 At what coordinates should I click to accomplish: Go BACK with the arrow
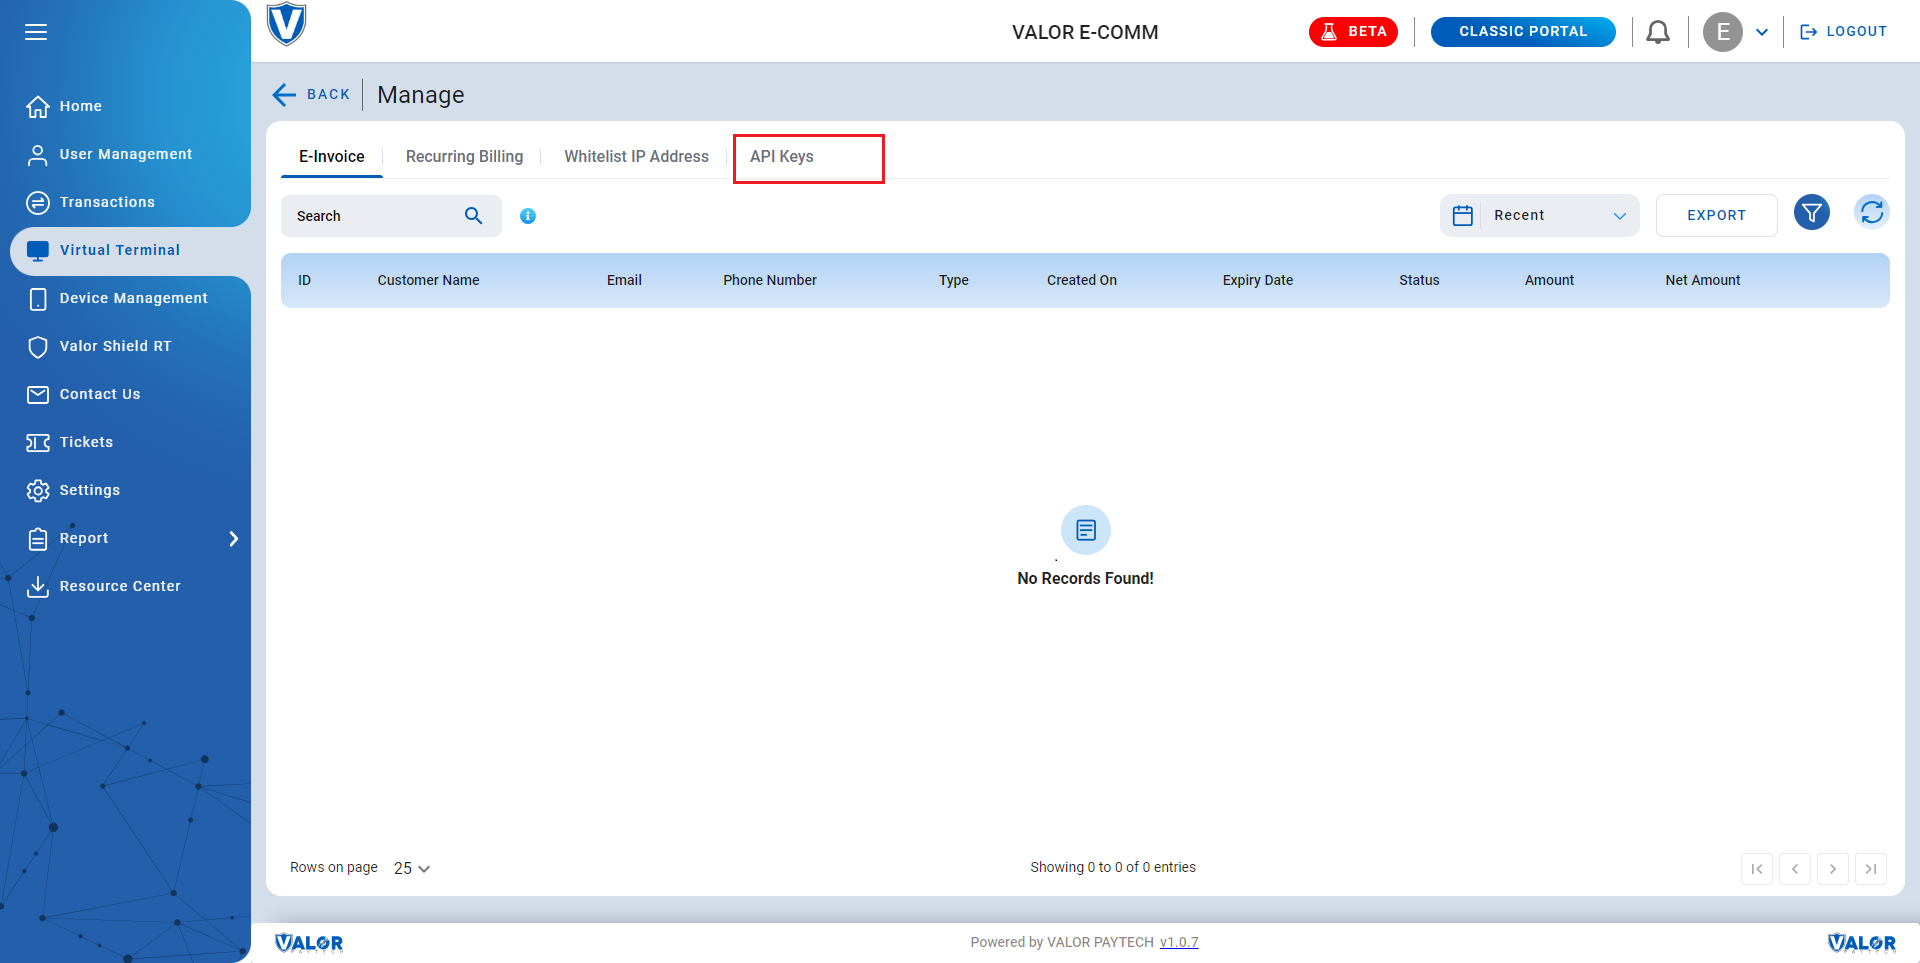[x=311, y=94]
